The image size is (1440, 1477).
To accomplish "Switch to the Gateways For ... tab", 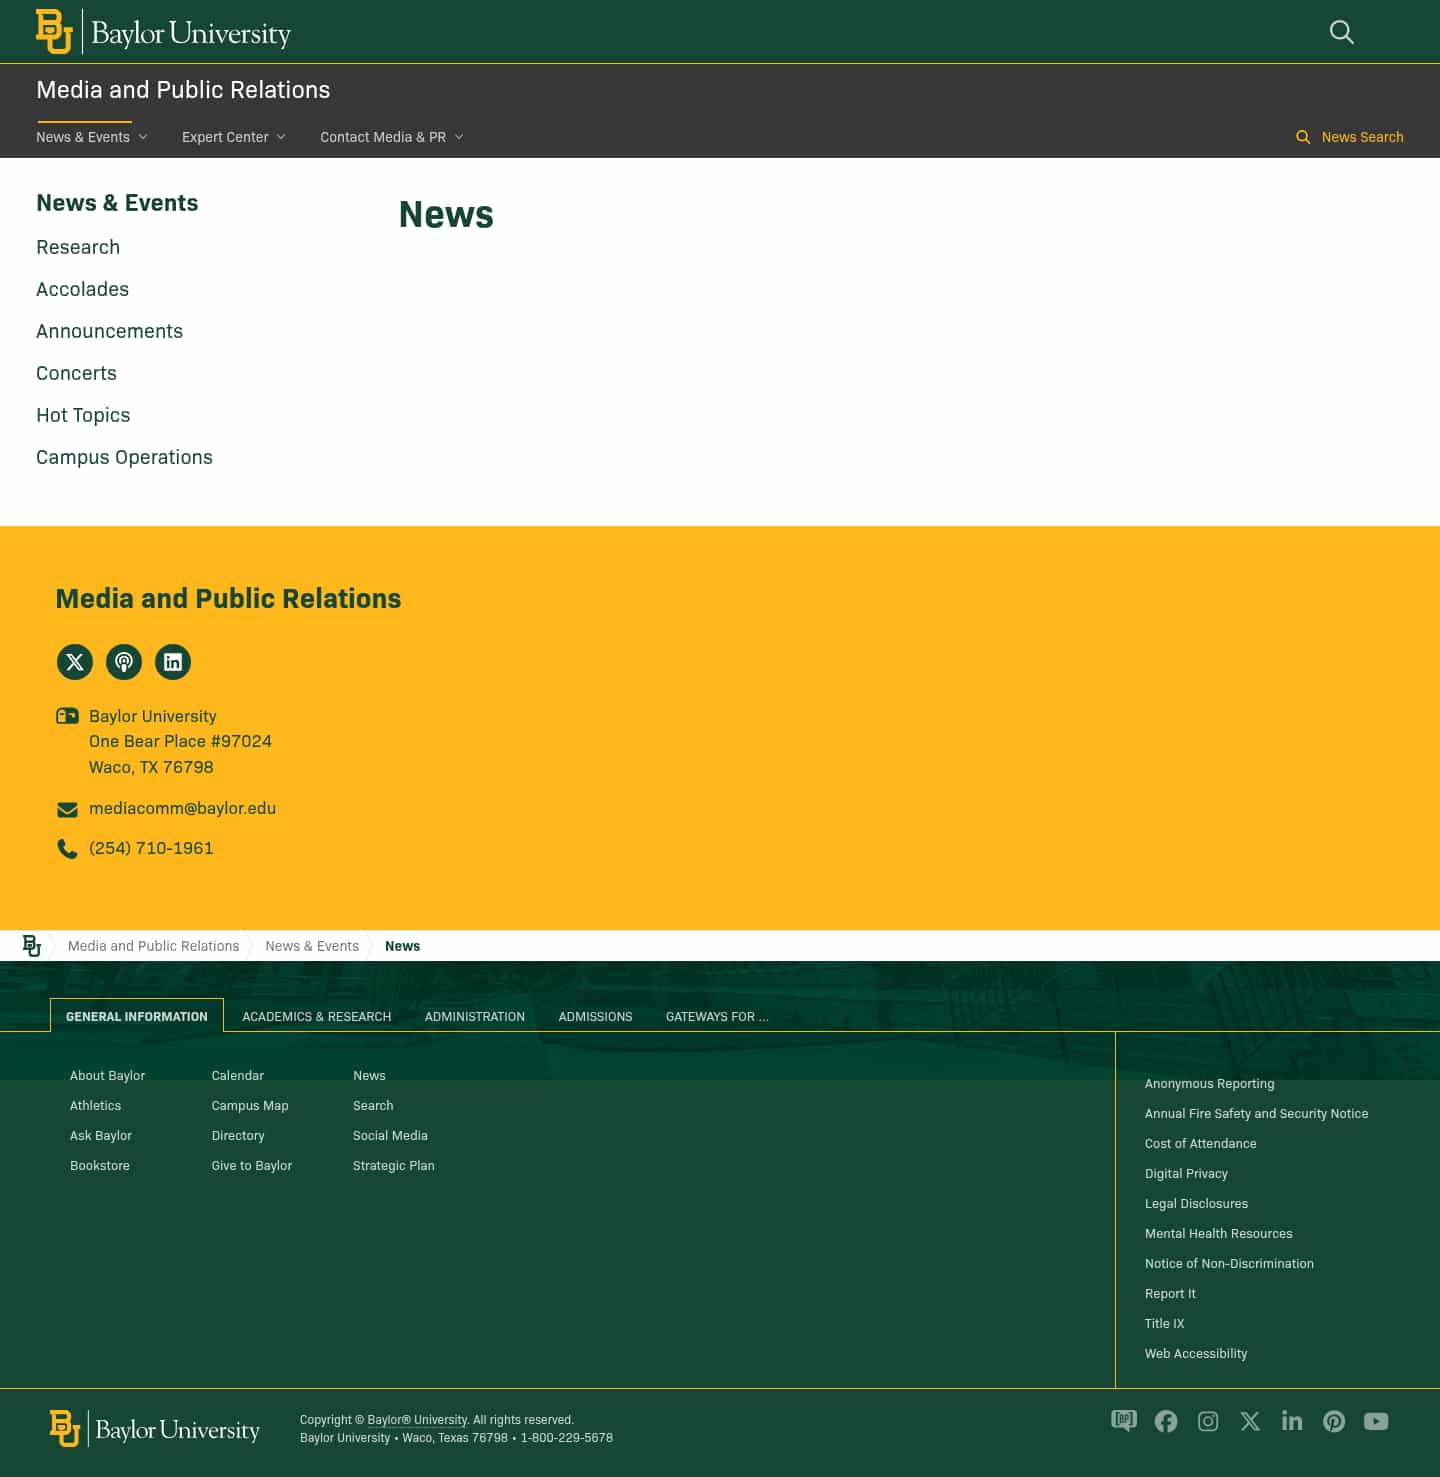I will point(717,1016).
